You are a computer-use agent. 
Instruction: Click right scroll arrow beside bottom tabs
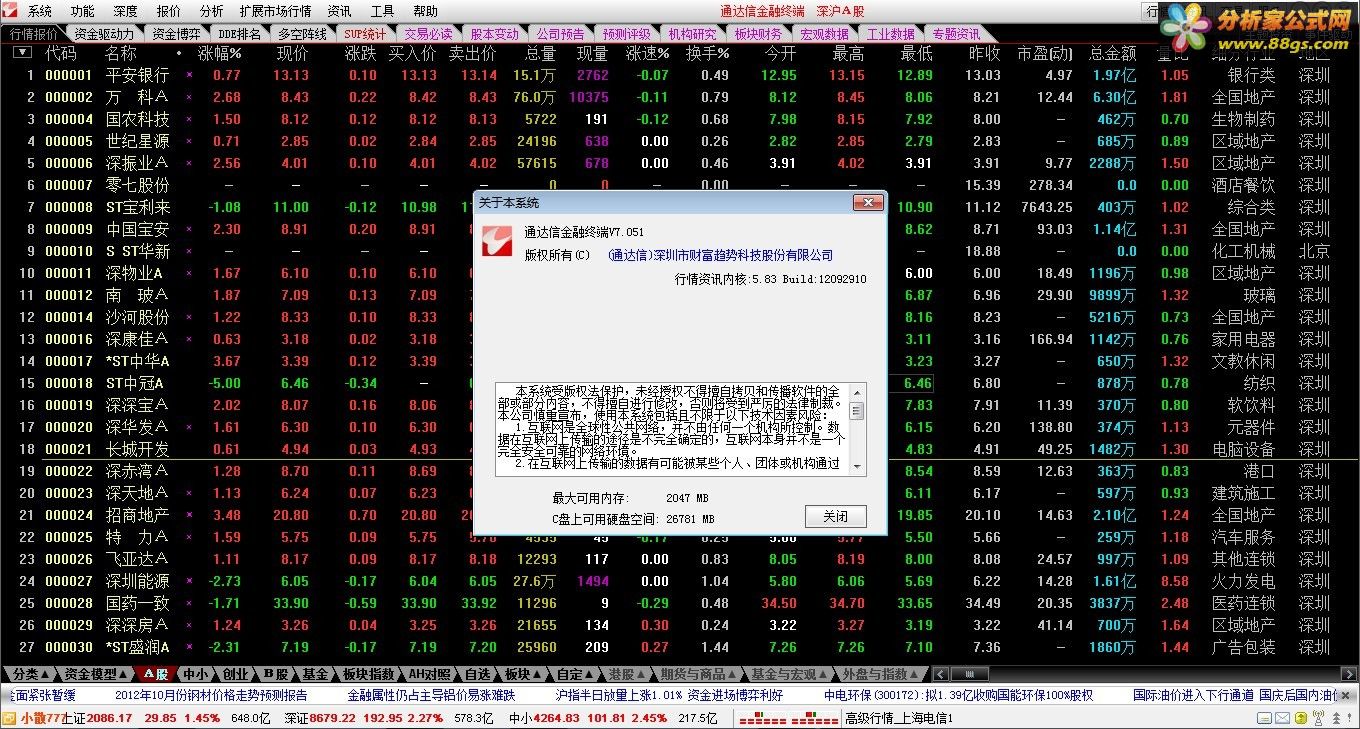tap(1351, 674)
